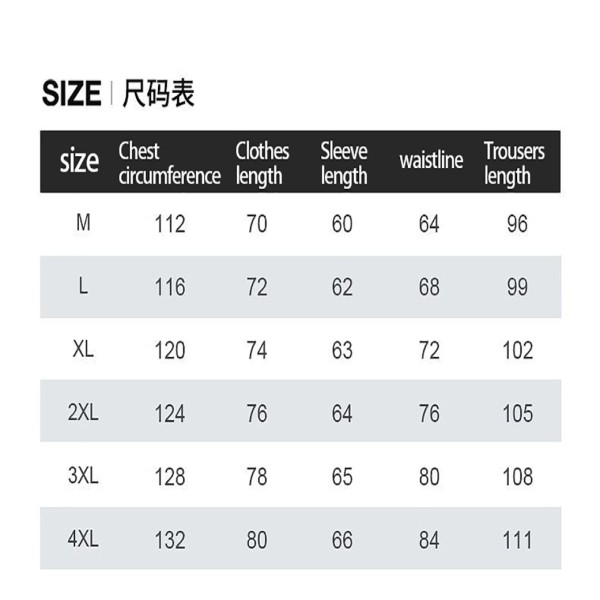Select the waistline column header
This screenshot has height=600, width=600.
[x=431, y=160]
